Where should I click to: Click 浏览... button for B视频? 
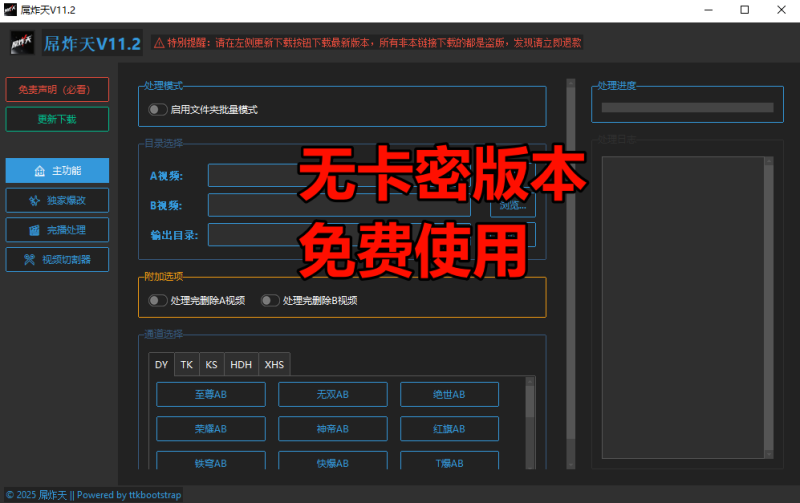click(x=513, y=205)
